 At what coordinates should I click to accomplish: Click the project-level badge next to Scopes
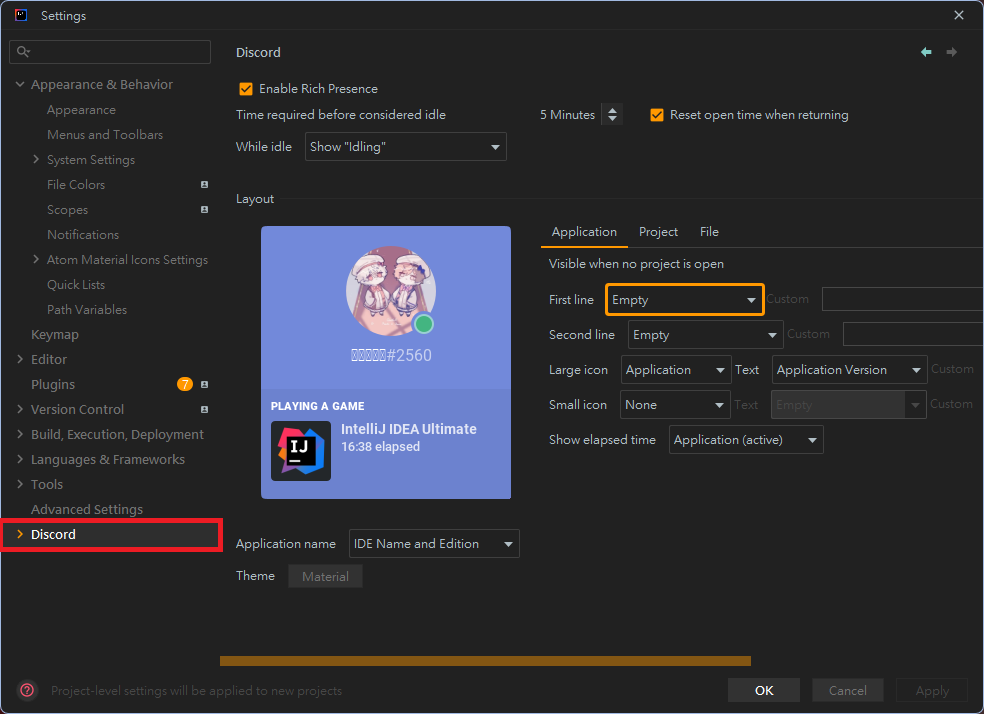point(204,209)
